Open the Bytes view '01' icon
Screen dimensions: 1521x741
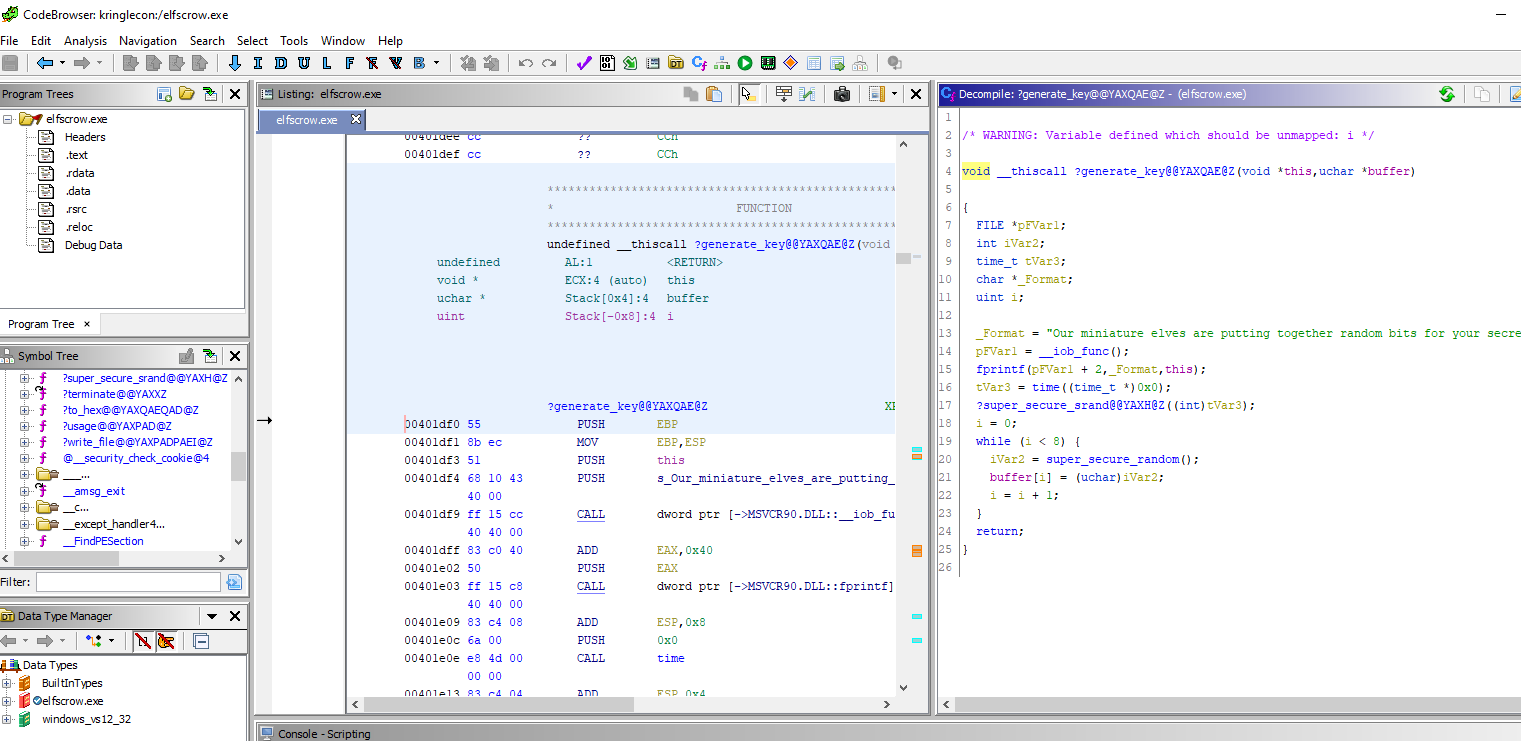pyautogui.click(x=608, y=63)
